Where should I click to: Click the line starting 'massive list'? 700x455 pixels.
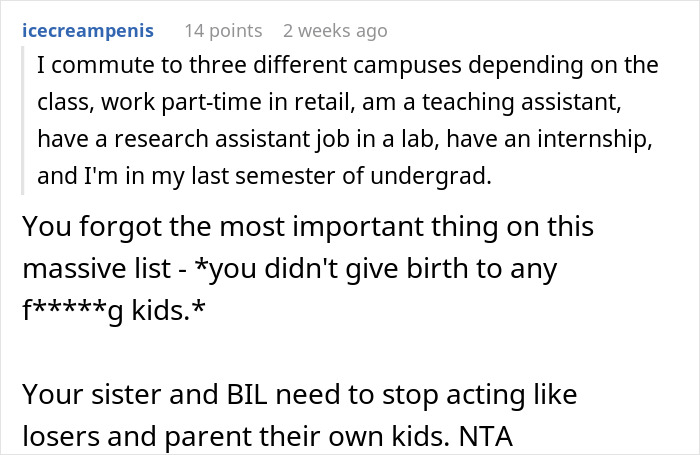click(290, 269)
